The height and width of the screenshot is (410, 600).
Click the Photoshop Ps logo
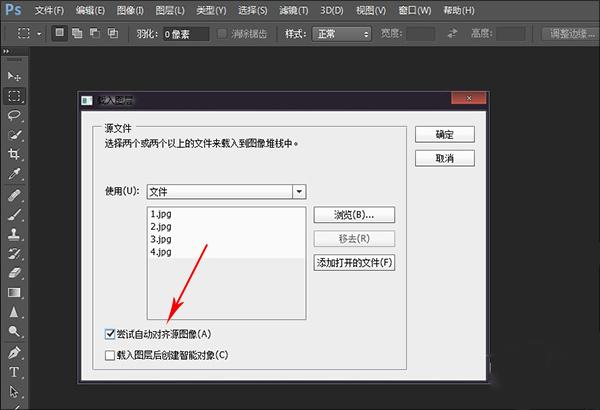(x=13, y=9)
